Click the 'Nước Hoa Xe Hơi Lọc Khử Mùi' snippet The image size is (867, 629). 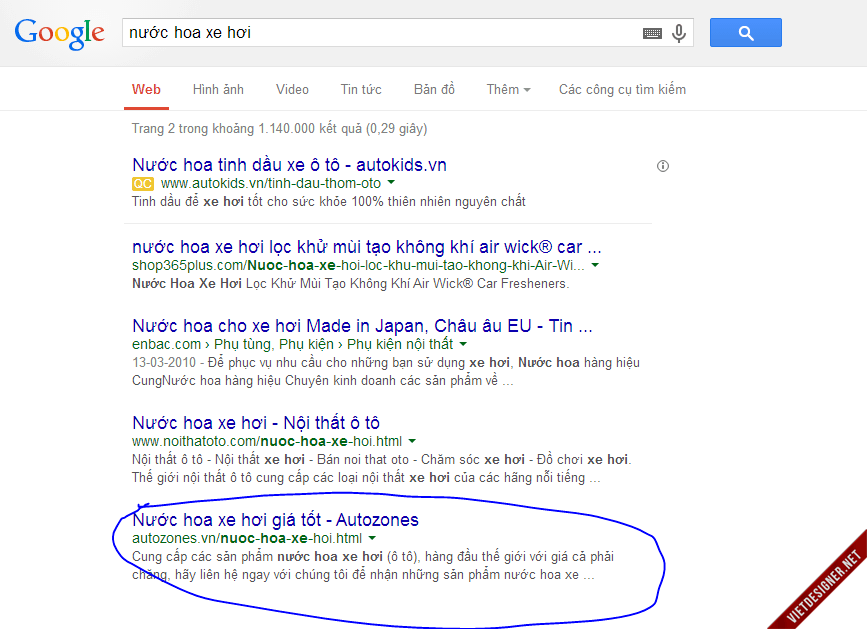(x=351, y=284)
